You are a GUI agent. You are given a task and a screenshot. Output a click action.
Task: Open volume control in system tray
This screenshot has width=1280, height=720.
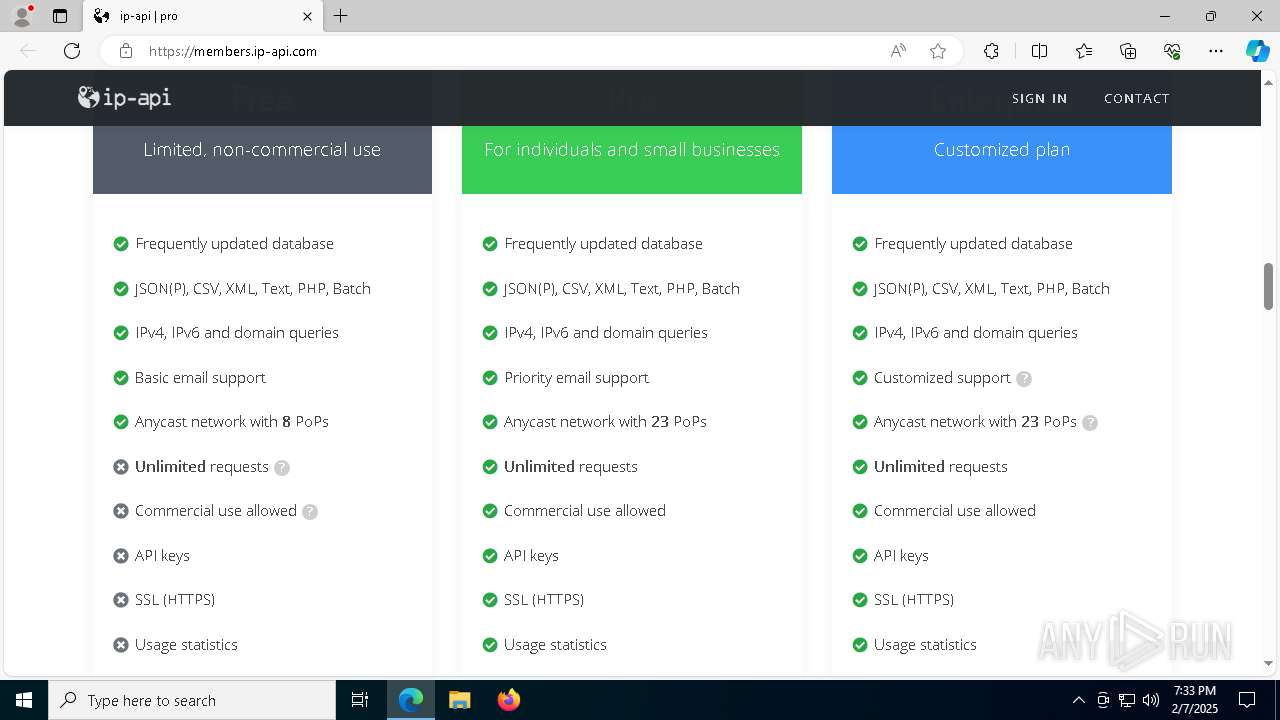[x=1151, y=700]
